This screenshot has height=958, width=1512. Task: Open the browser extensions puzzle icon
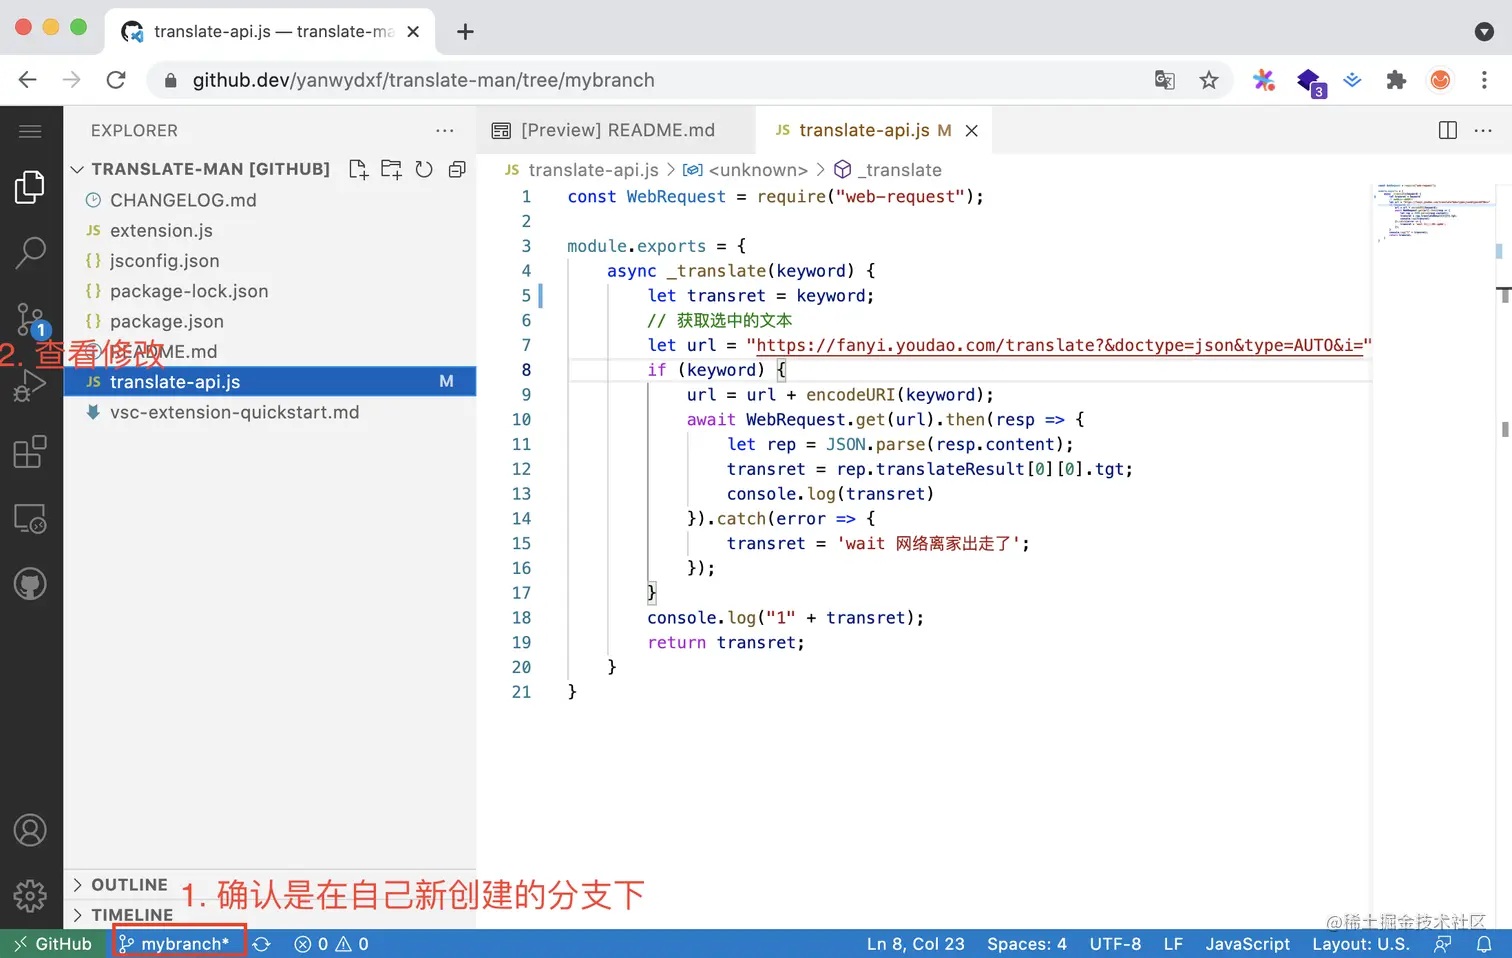pos(1396,80)
